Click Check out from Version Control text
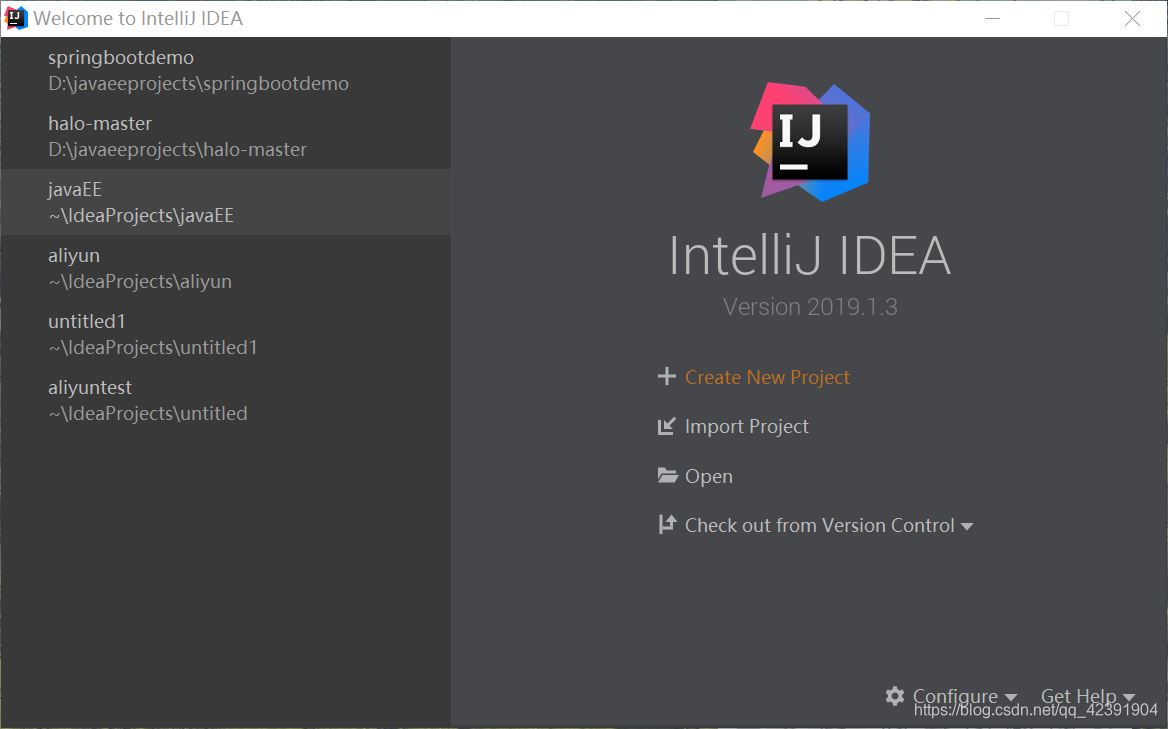1168x729 pixels. (x=819, y=526)
